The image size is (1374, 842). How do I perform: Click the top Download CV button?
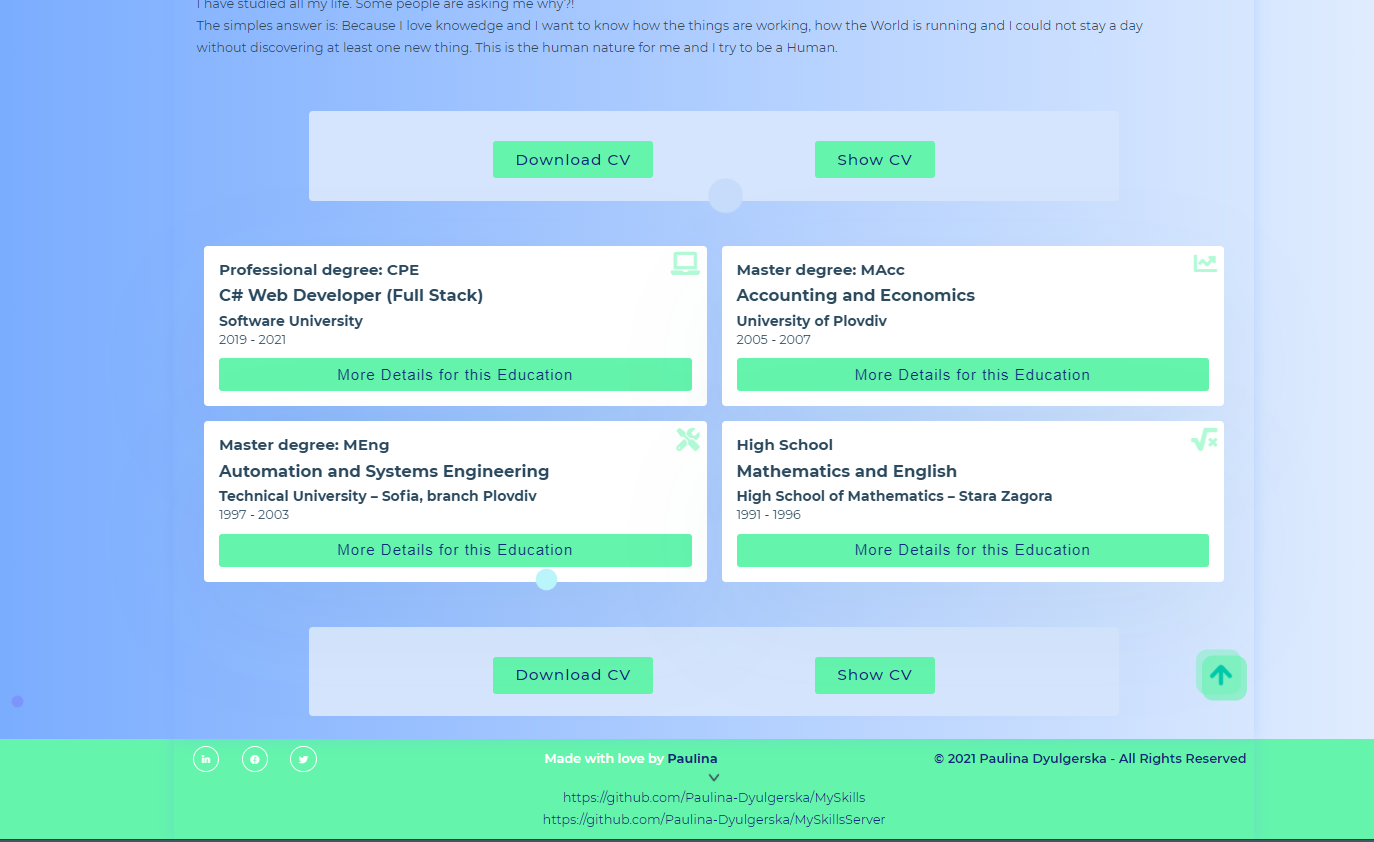(572, 159)
